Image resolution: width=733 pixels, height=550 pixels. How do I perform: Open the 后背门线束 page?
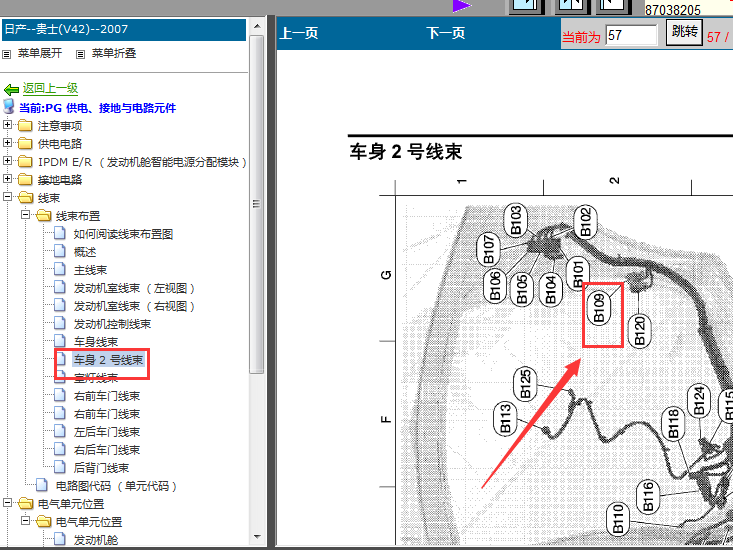pos(101,468)
